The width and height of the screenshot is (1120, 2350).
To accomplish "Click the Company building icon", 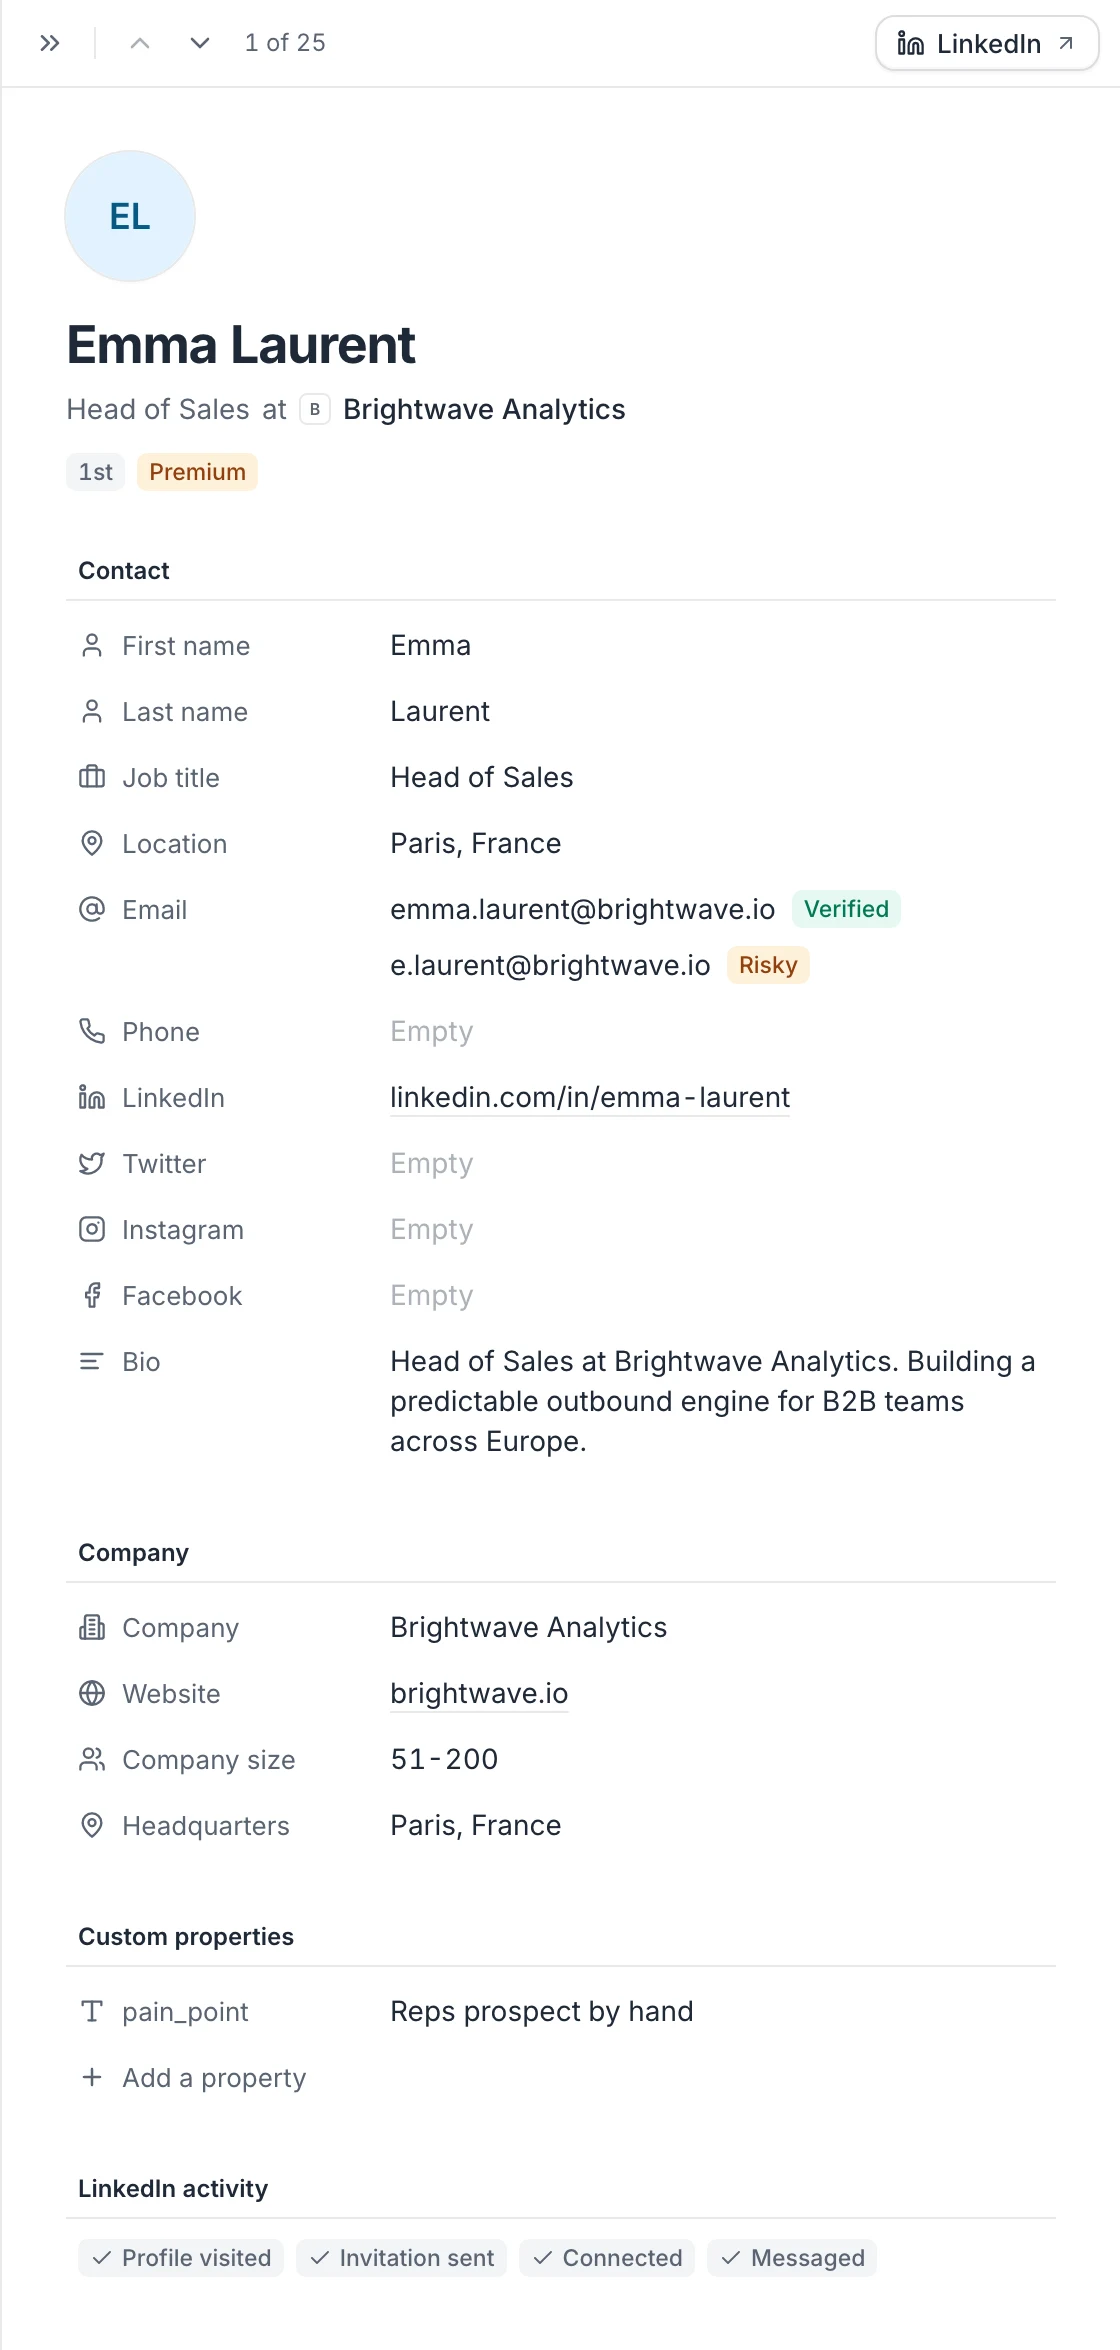I will (x=92, y=1628).
